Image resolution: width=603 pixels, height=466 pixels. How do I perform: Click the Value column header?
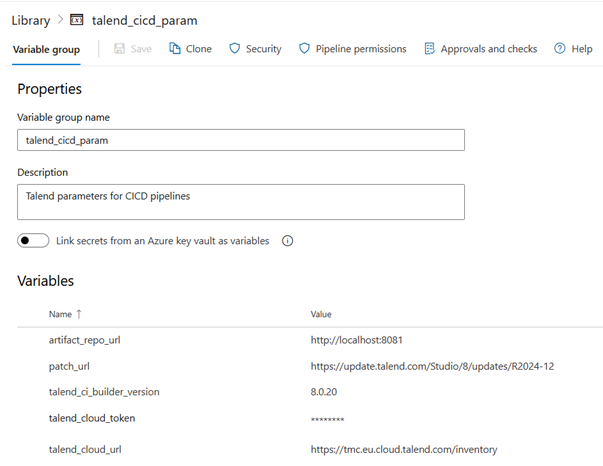321,314
